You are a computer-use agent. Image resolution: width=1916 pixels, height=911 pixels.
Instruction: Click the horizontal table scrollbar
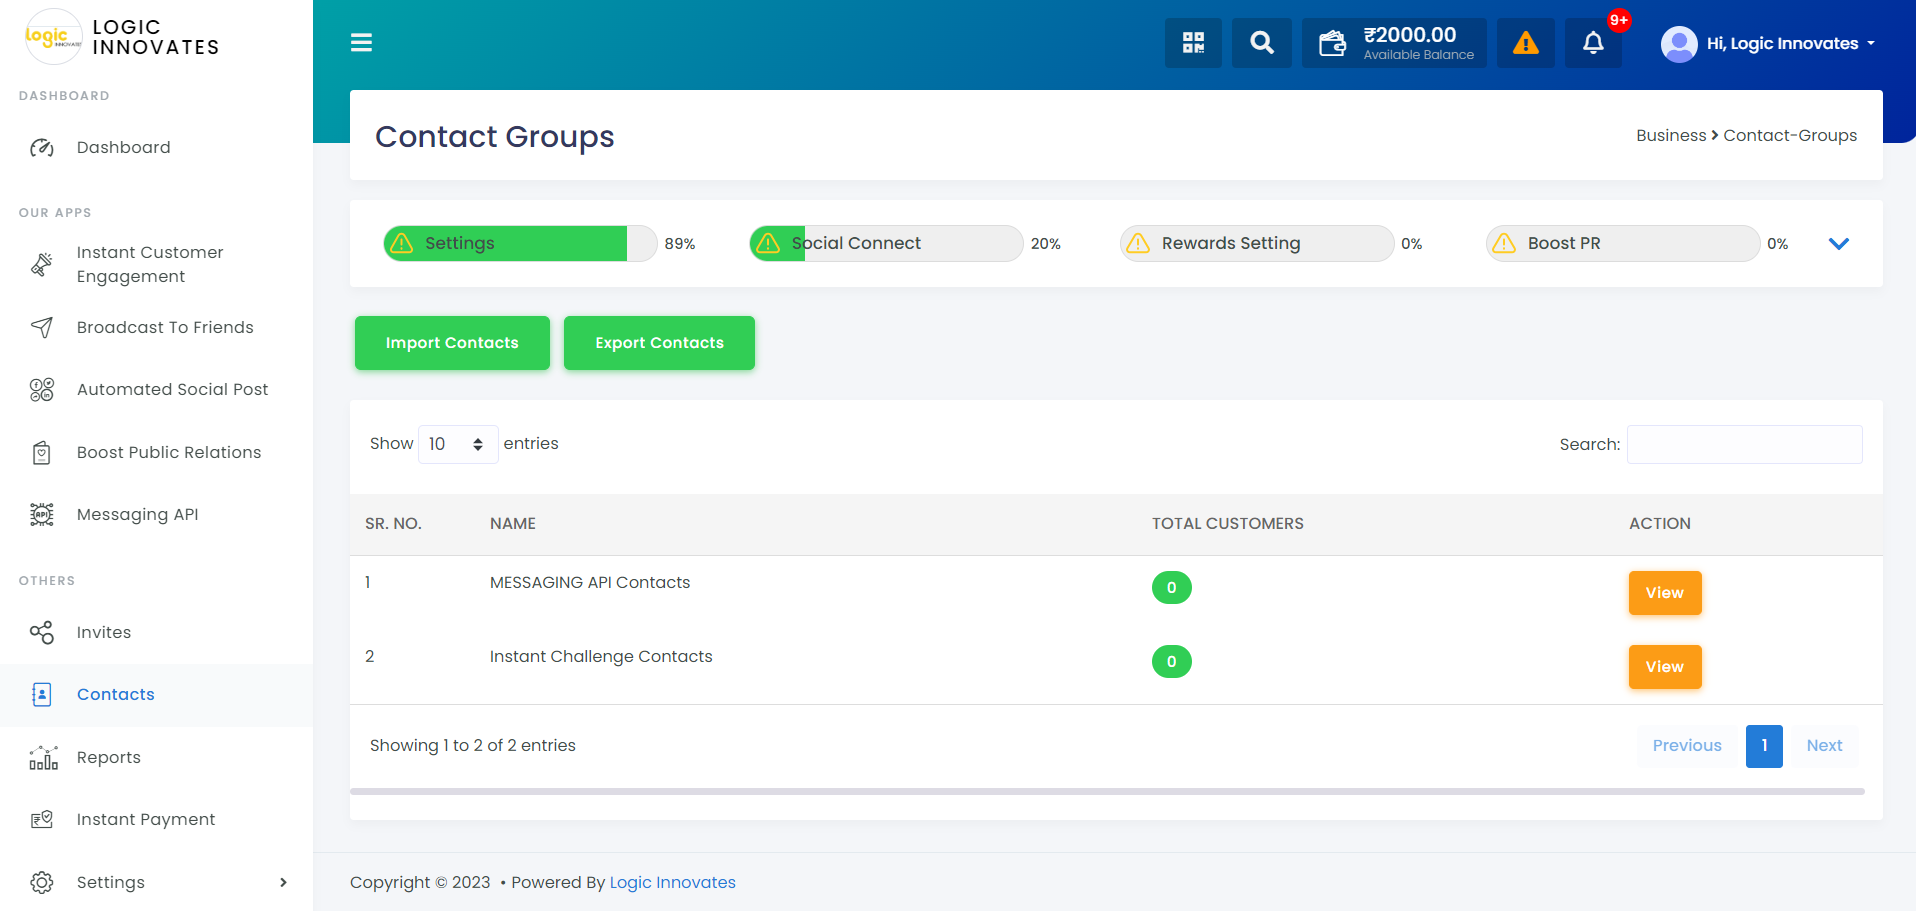(x=1107, y=791)
